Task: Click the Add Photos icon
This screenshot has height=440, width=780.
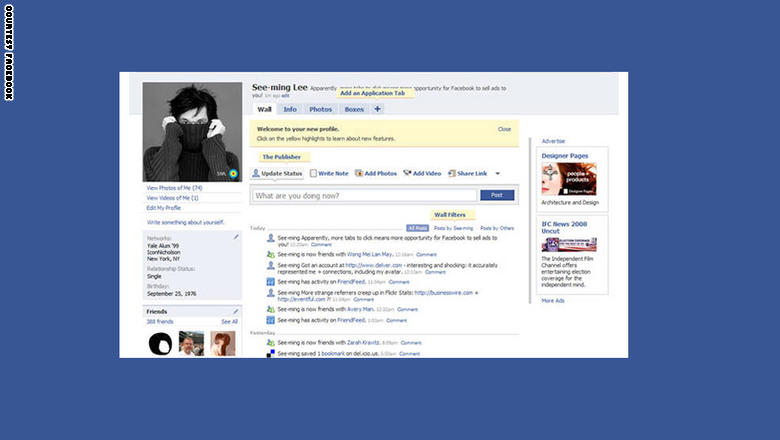Action: 359,173
